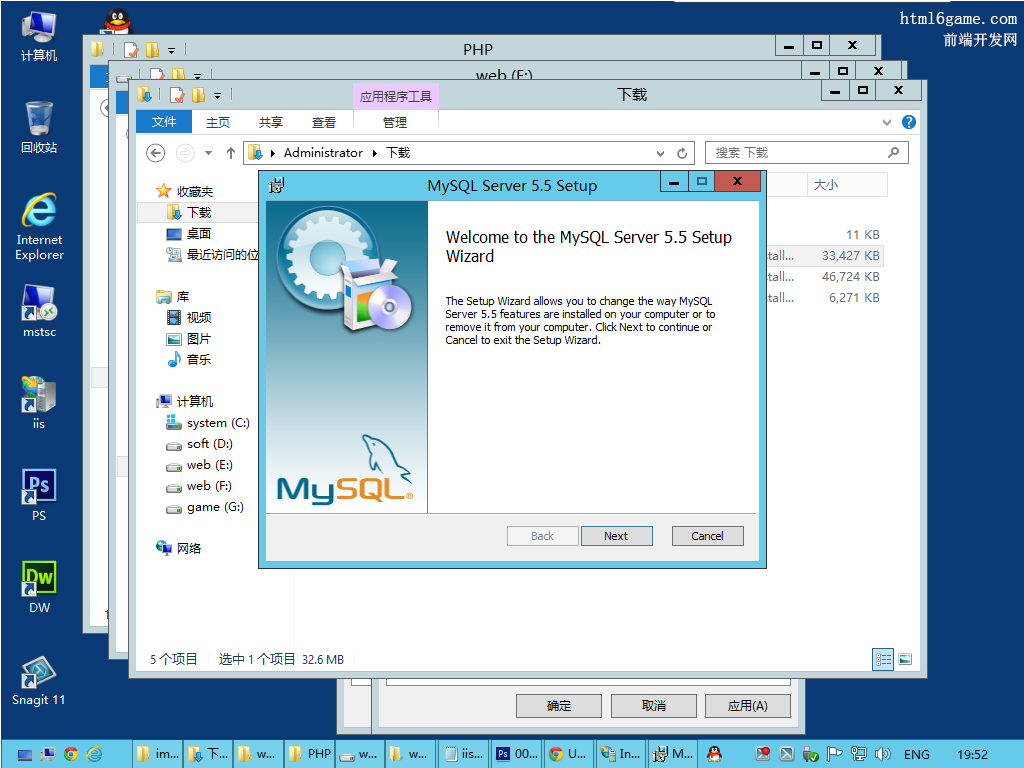The image size is (1024, 768).
Task: Select soft (D:) drive
Action: click(x=209, y=443)
